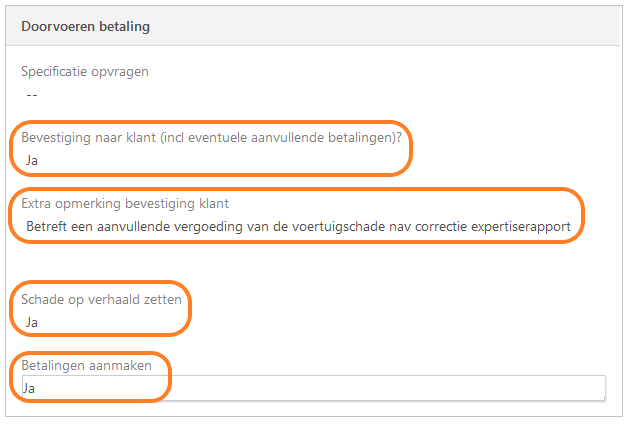This screenshot has height=424, width=629.
Task: Click the empty right end of the Betalingen aanmaken field
Action: (x=500, y=388)
